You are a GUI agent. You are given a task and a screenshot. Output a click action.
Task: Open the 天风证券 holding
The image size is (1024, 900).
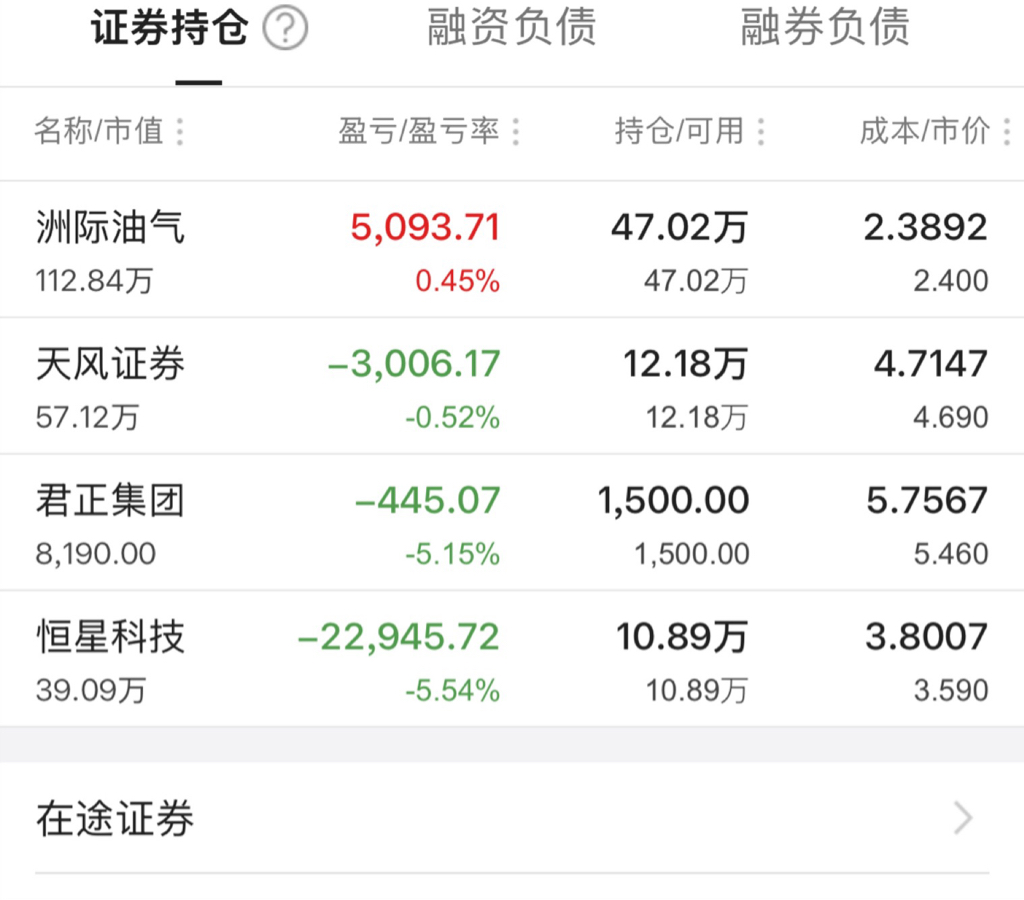tap(512, 386)
